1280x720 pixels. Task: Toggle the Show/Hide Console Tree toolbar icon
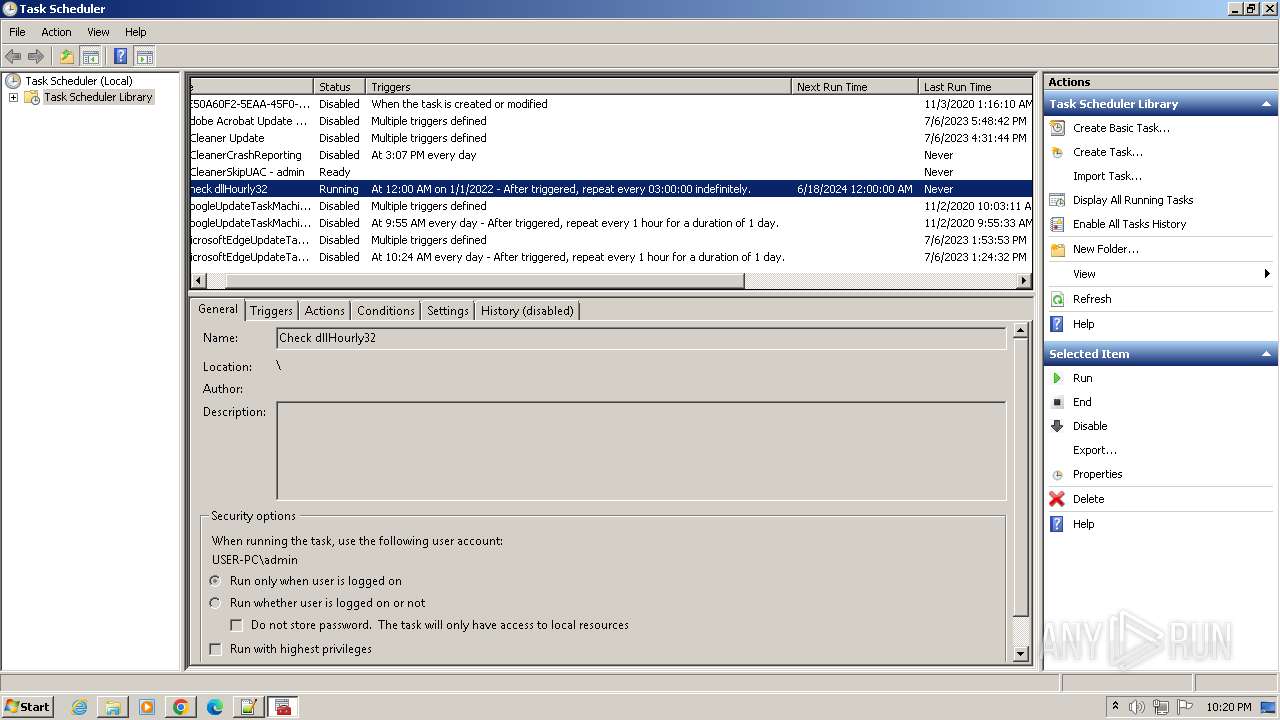(x=90, y=57)
